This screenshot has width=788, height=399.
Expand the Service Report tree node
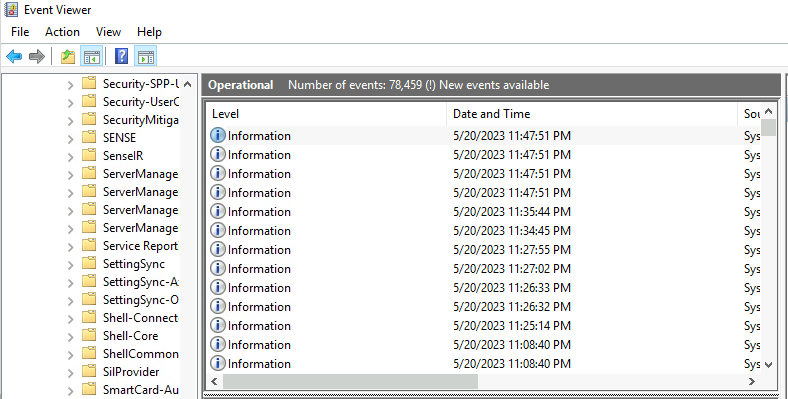(x=71, y=246)
